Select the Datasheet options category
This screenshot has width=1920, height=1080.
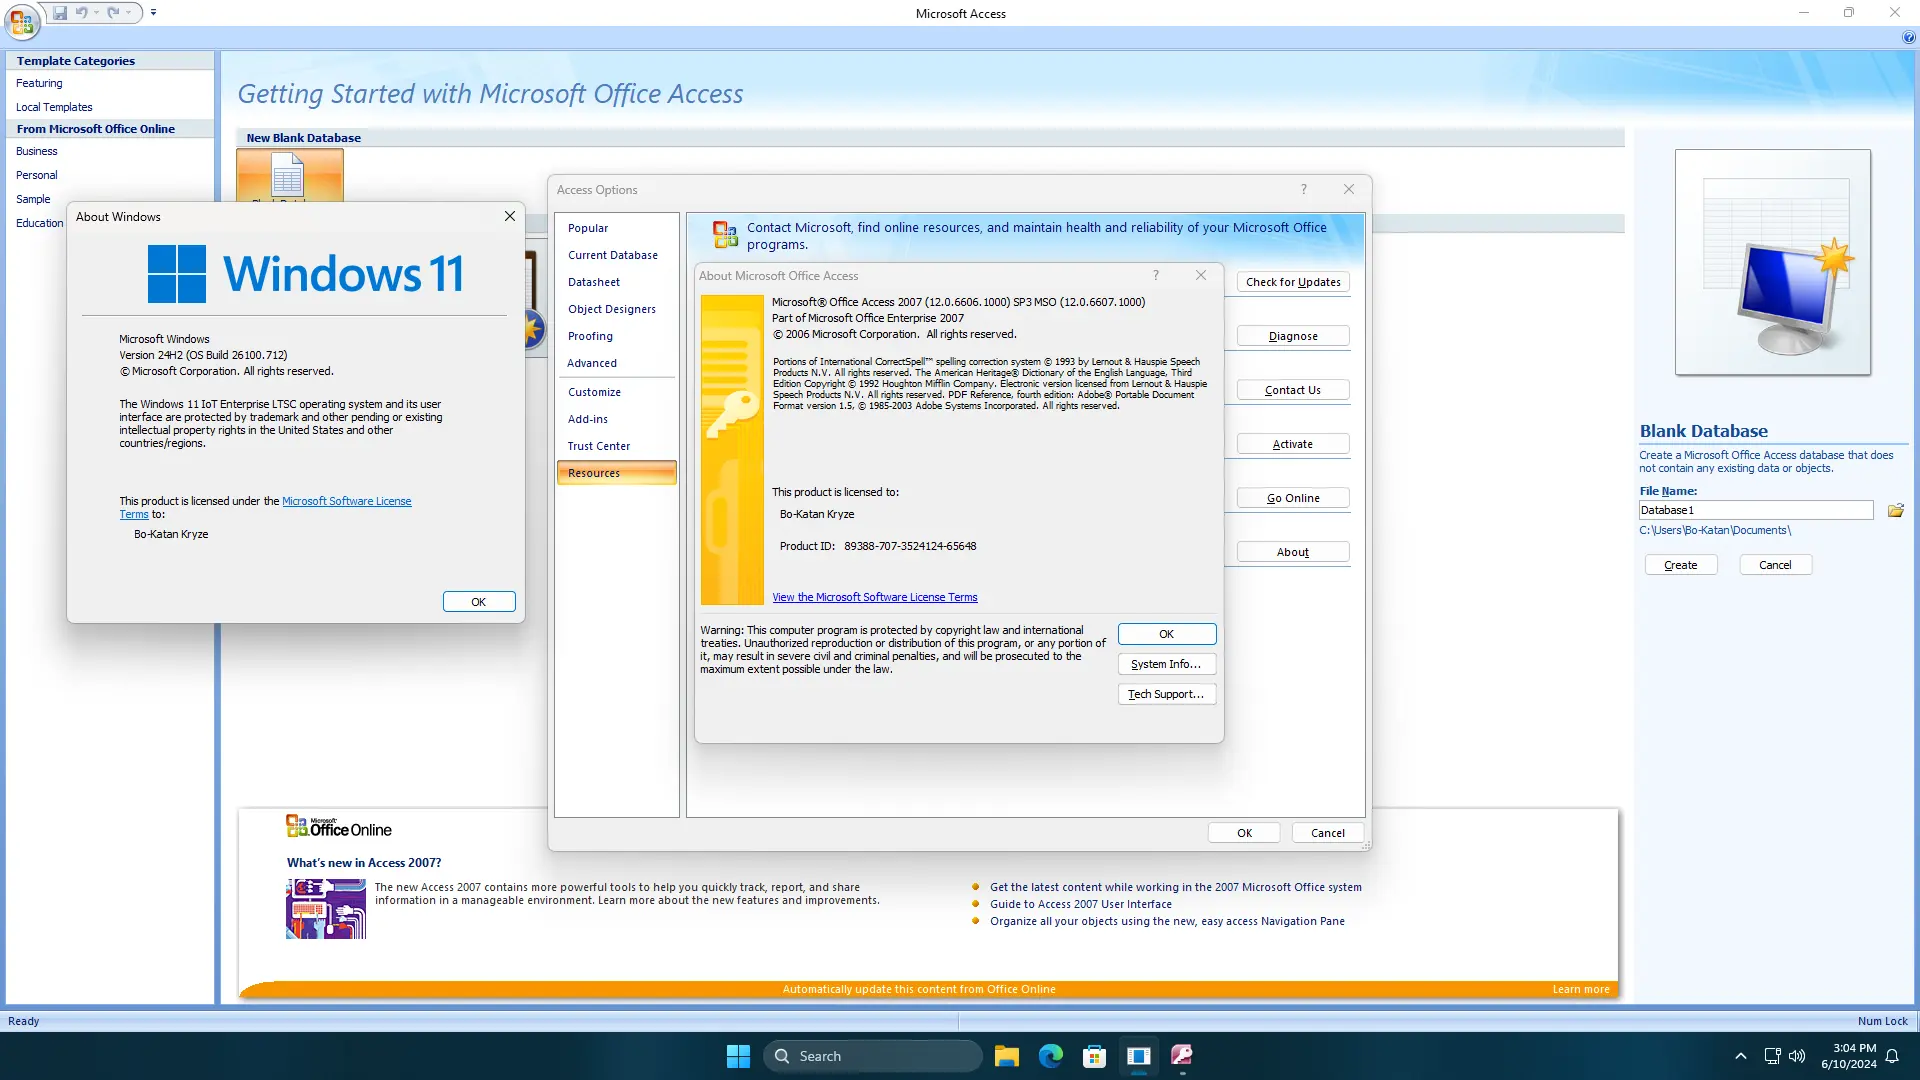point(616,282)
